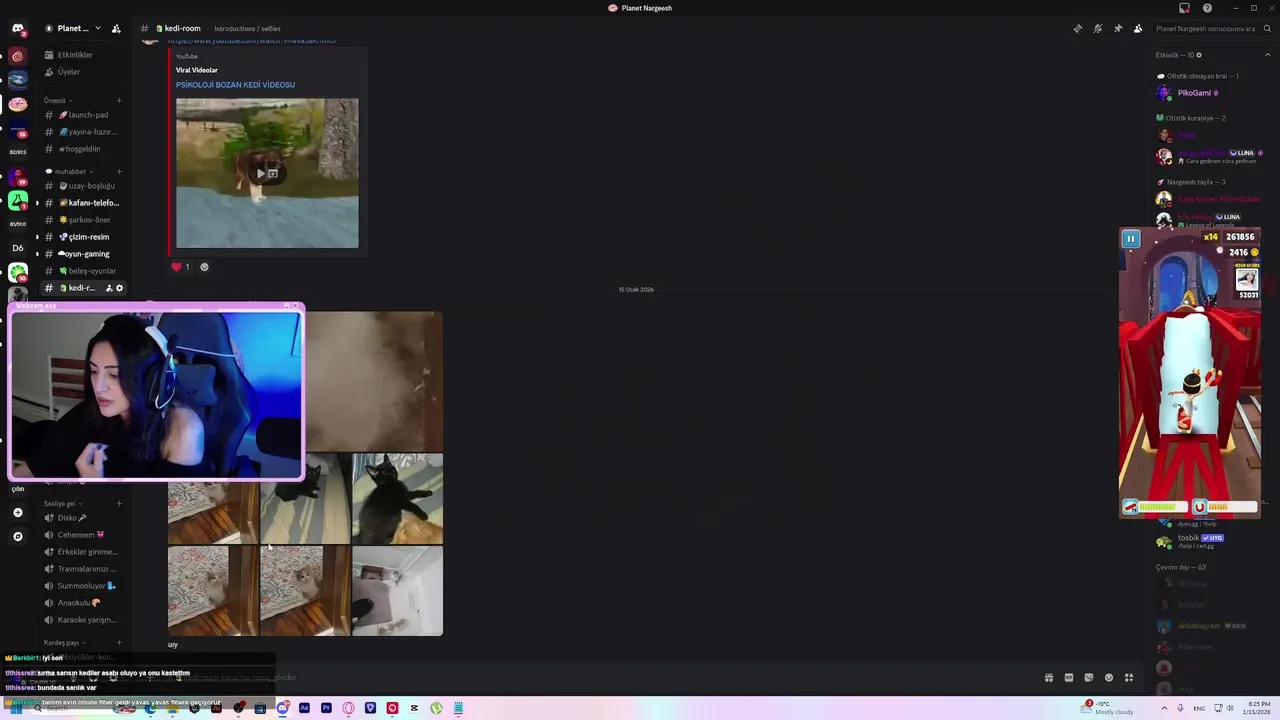Open sticker picker in message bar
1280x720 pixels.
point(1088,678)
